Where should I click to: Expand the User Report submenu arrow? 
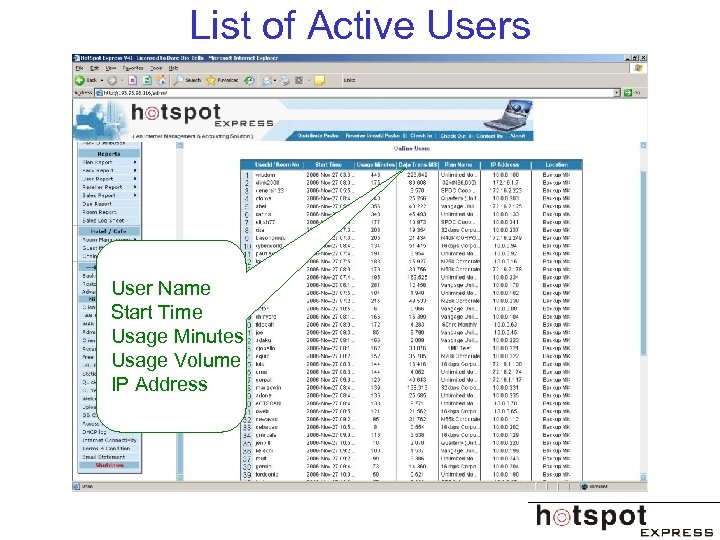[135, 179]
